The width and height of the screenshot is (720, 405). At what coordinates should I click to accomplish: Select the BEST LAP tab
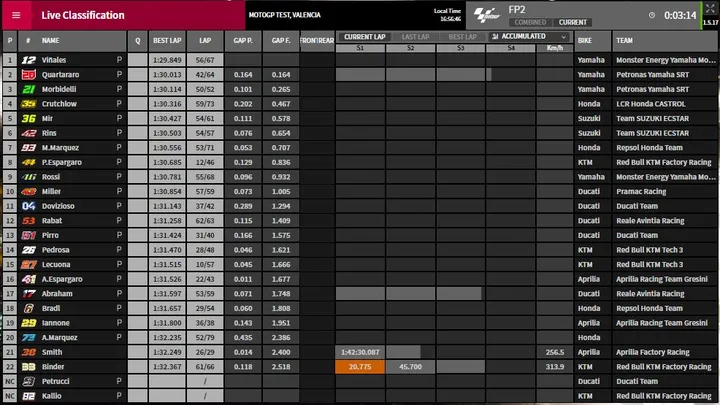462,37
